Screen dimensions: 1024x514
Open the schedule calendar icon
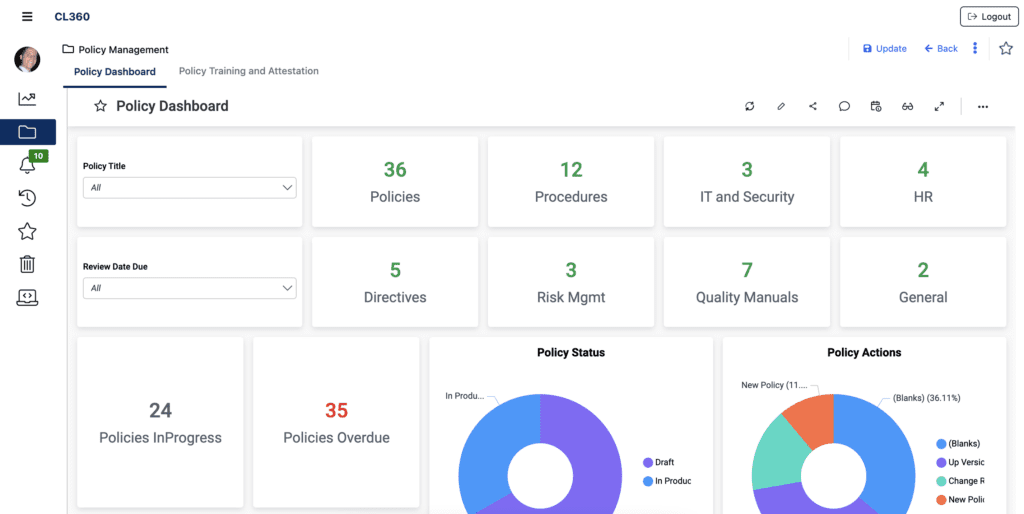click(876, 106)
